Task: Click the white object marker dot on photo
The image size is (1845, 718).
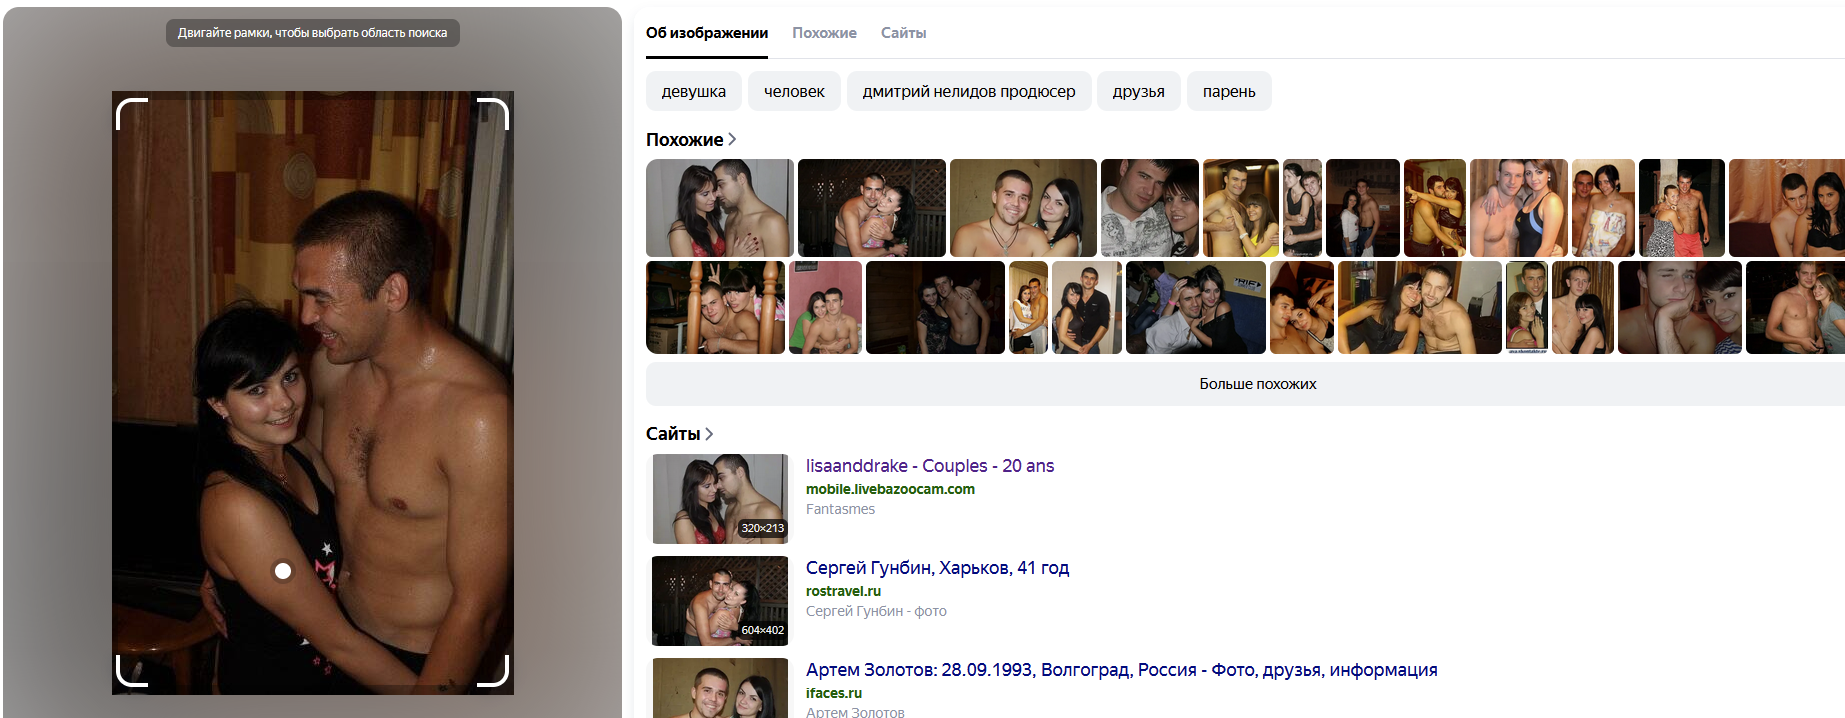Action: click(283, 571)
